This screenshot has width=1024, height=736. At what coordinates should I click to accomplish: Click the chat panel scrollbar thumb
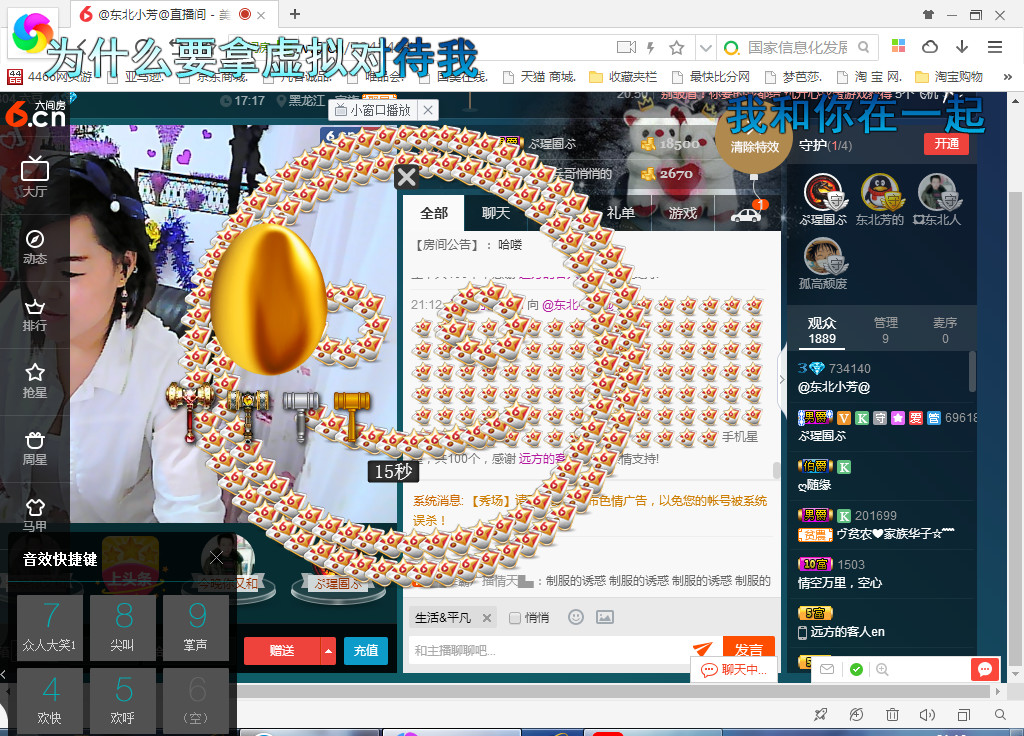776,470
